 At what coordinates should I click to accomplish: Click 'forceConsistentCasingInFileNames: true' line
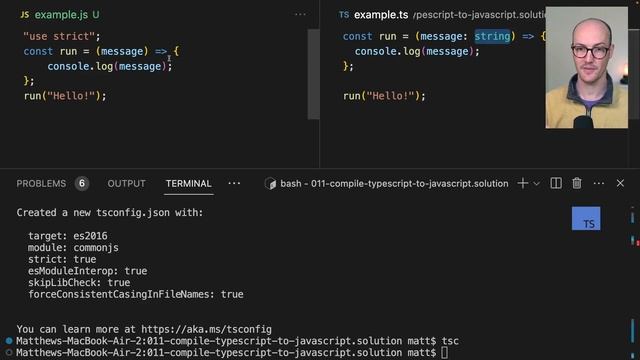point(136,294)
